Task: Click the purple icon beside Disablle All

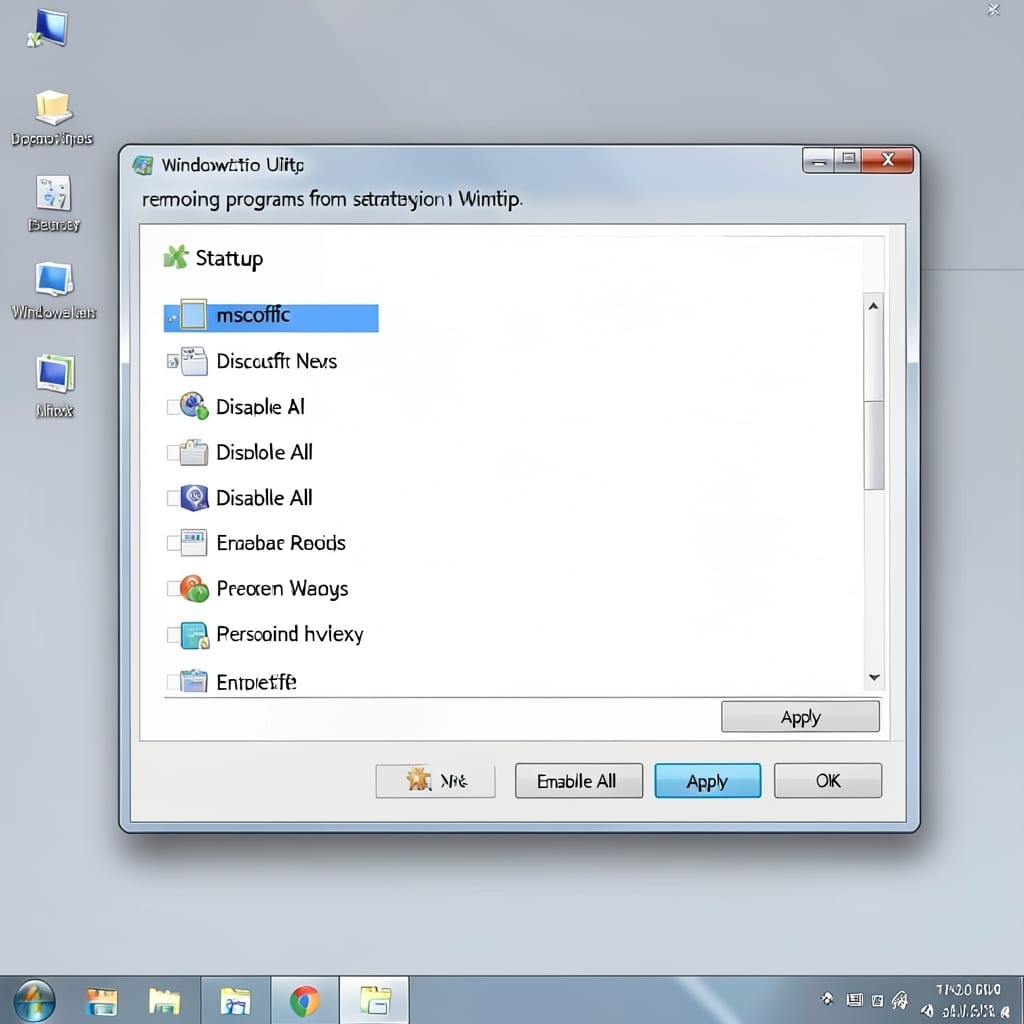Action: (x=194, y=498)
